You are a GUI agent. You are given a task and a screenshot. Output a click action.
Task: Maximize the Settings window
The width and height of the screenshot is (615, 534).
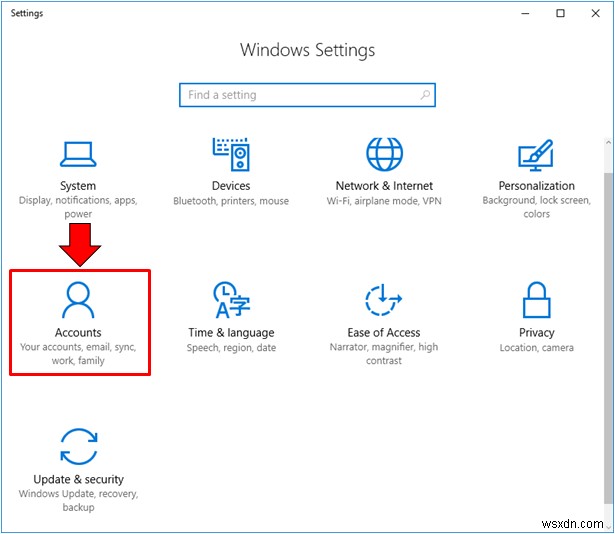560,13
